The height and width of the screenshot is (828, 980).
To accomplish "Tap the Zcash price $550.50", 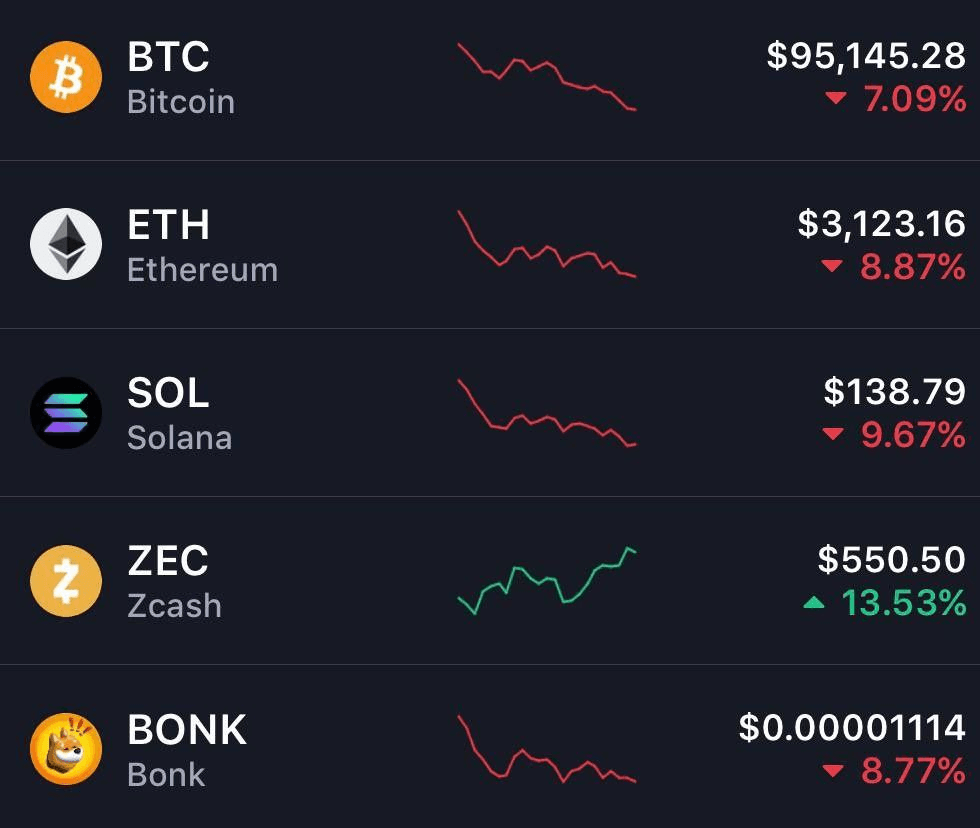I will pyautogui.click(x=891, y=560).
